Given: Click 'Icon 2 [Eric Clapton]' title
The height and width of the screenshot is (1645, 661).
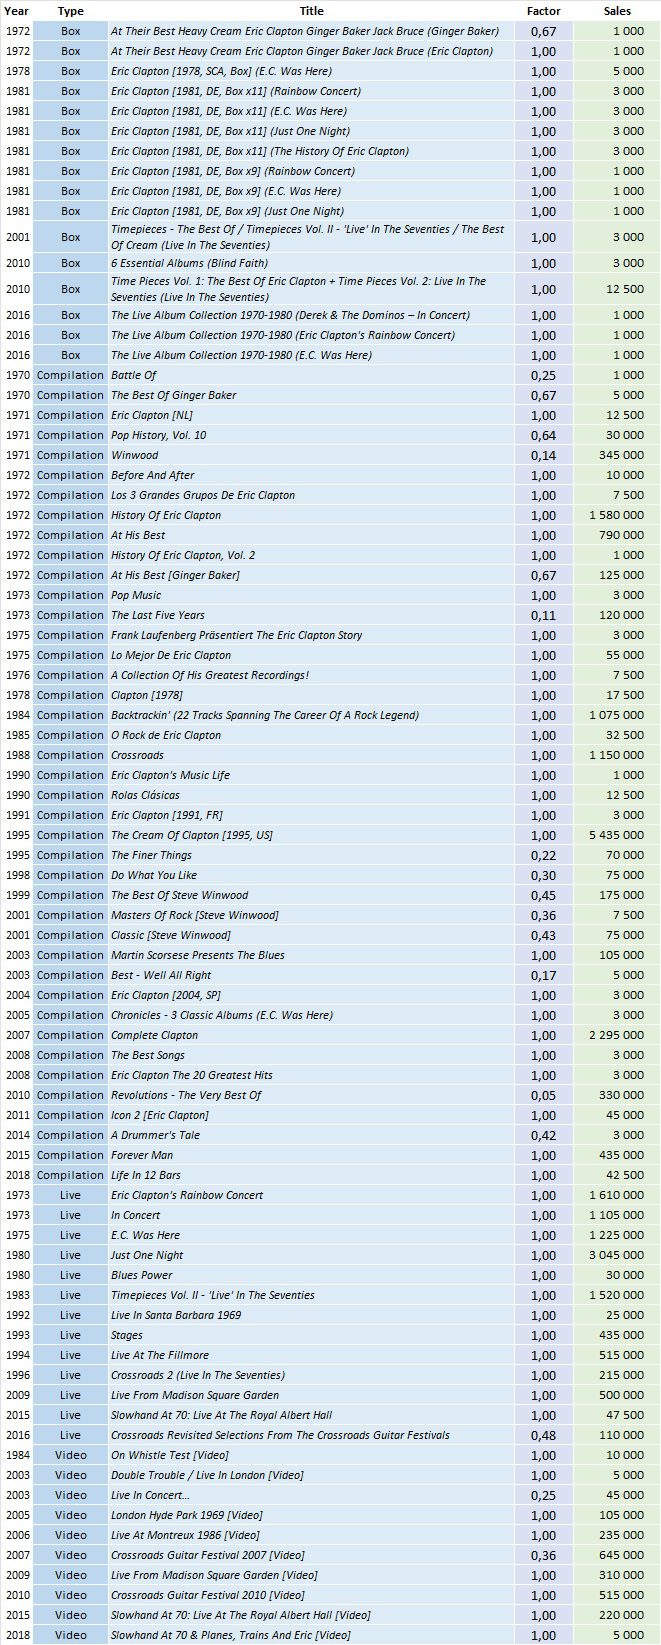Looking at the screenshot, I should pos(160,1115).
